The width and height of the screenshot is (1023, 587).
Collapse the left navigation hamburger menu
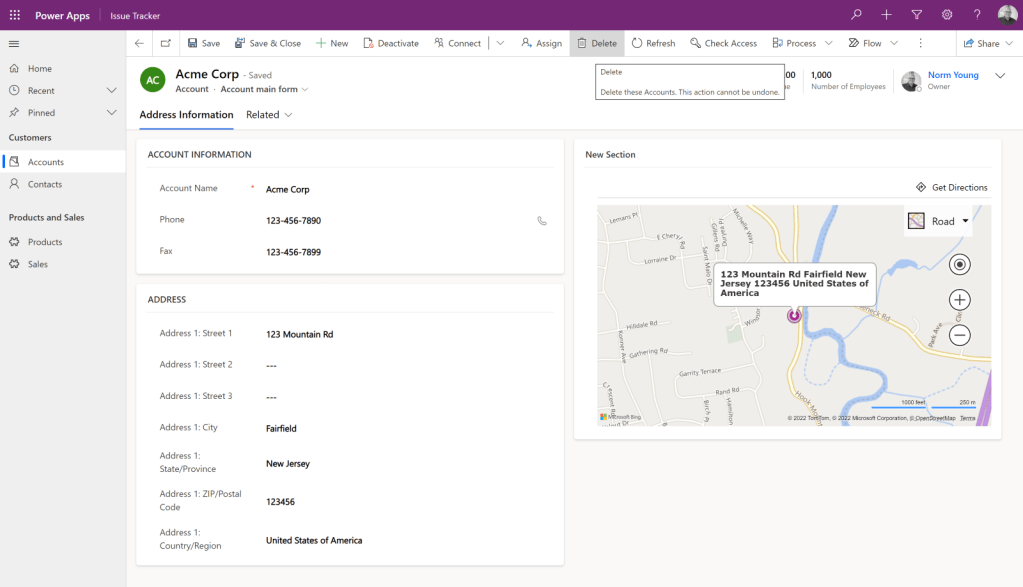coord(14,43)
